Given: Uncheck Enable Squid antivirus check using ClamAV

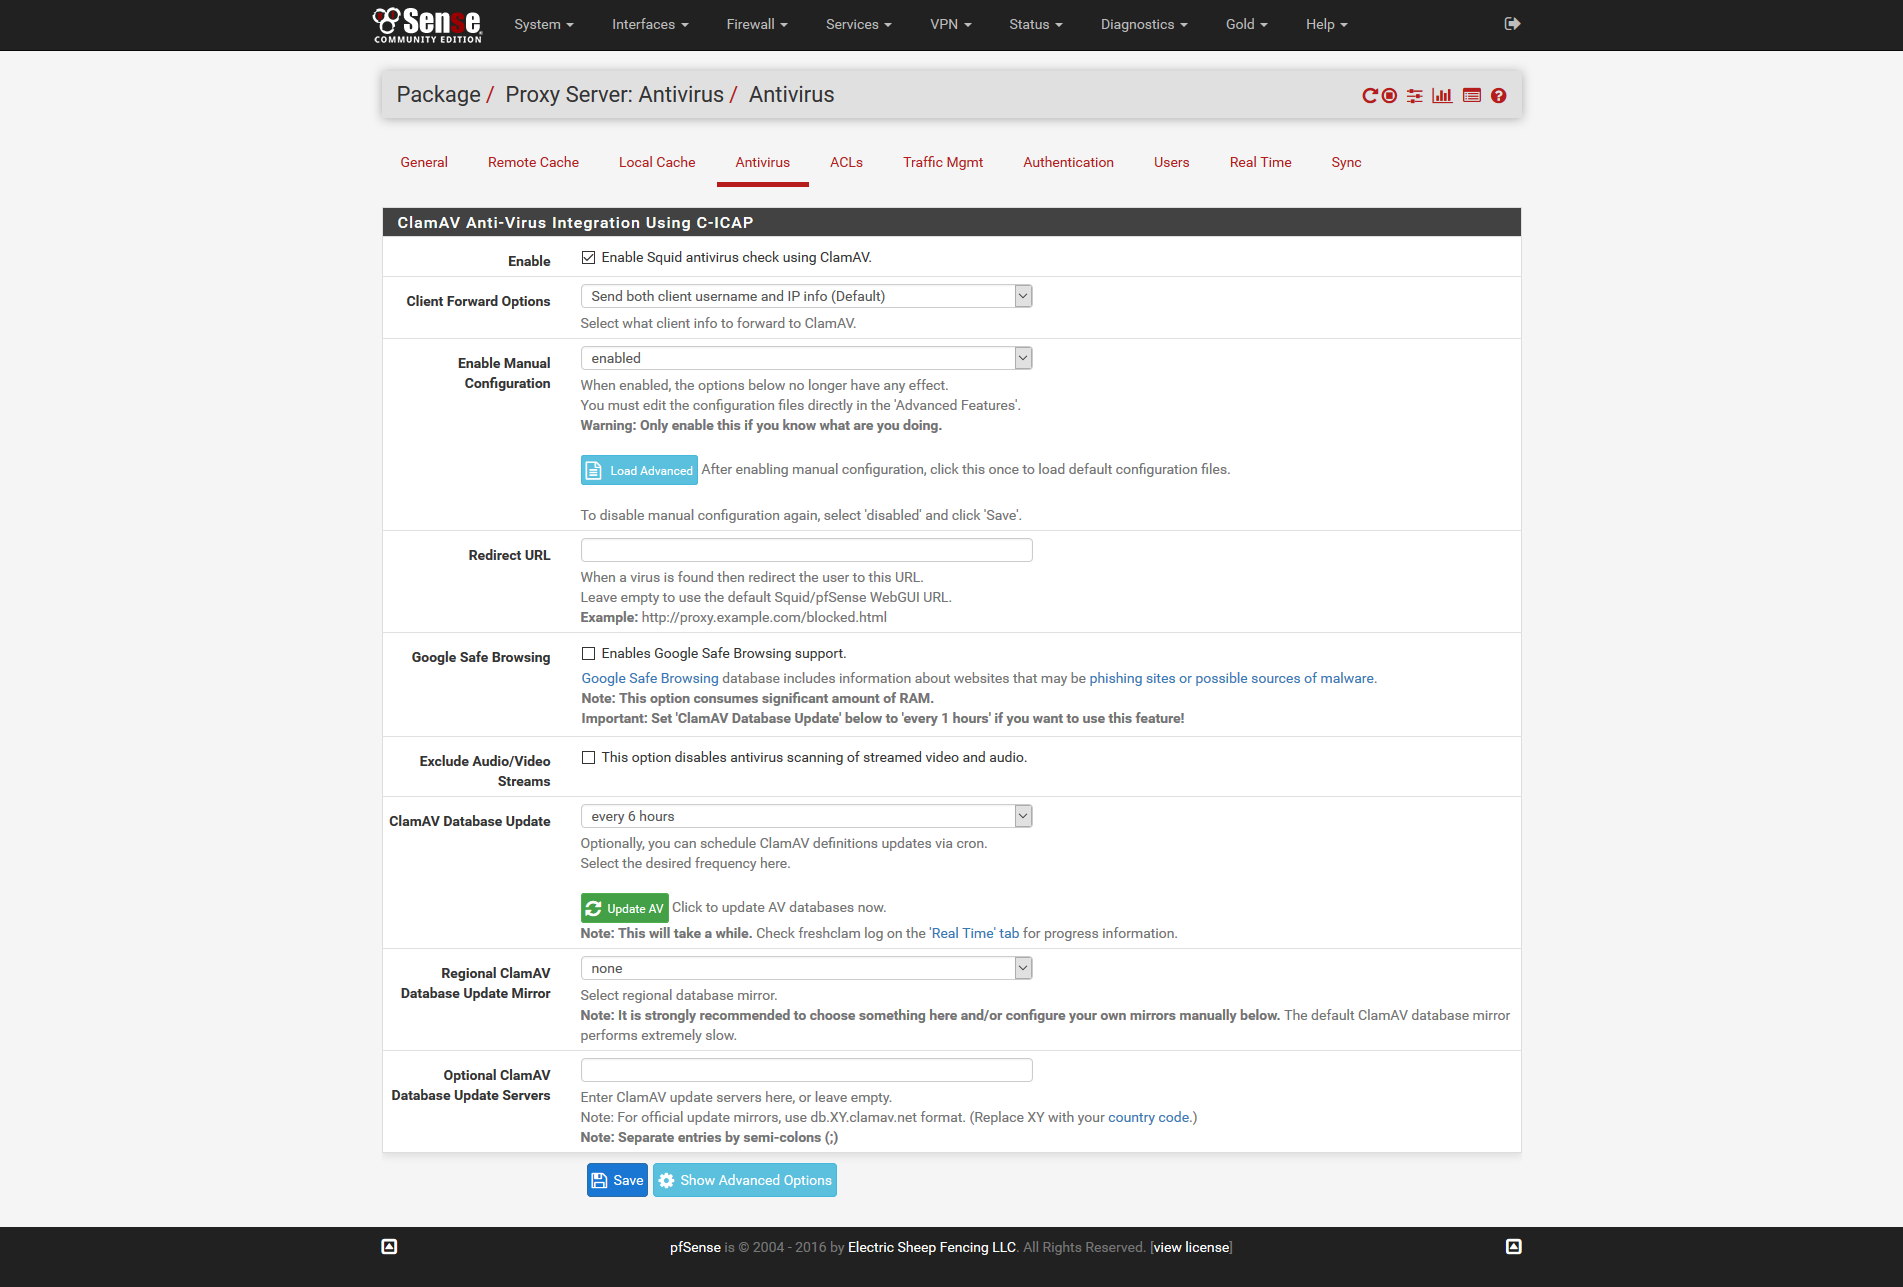Looking at the screenshot, I should coord(589,258).
